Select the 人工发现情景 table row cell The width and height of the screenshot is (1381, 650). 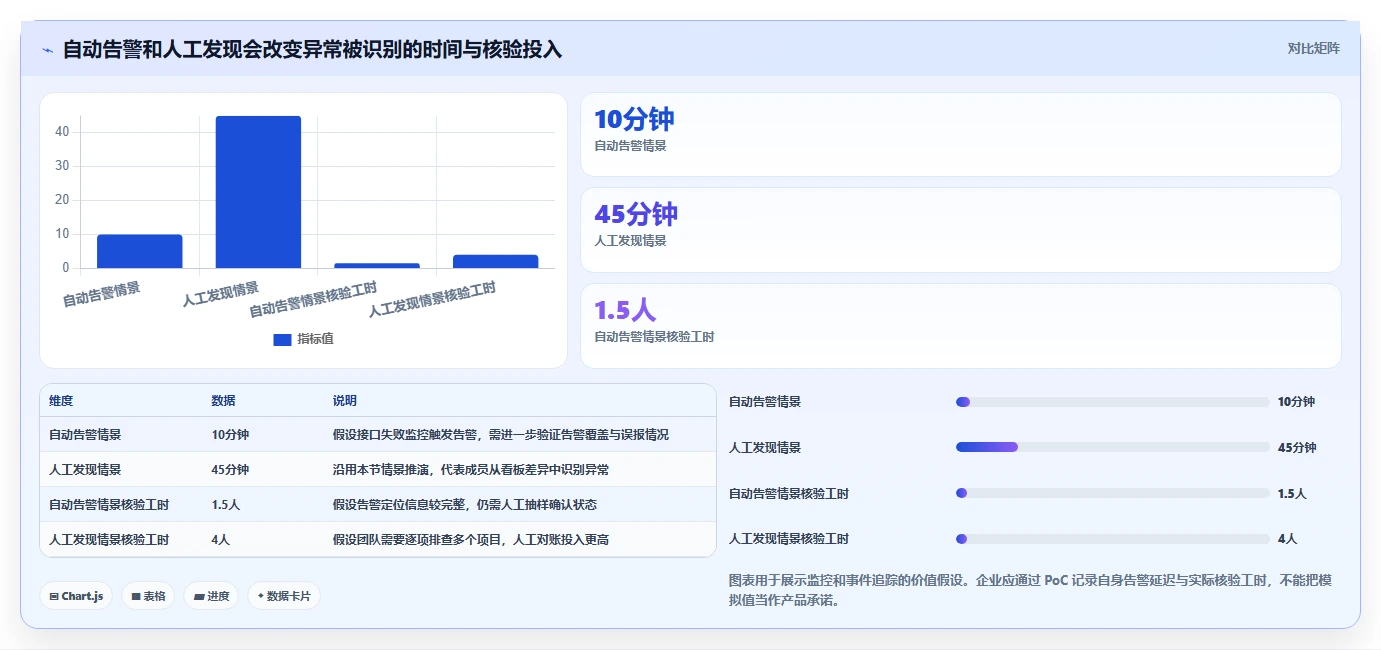(85, 470)
